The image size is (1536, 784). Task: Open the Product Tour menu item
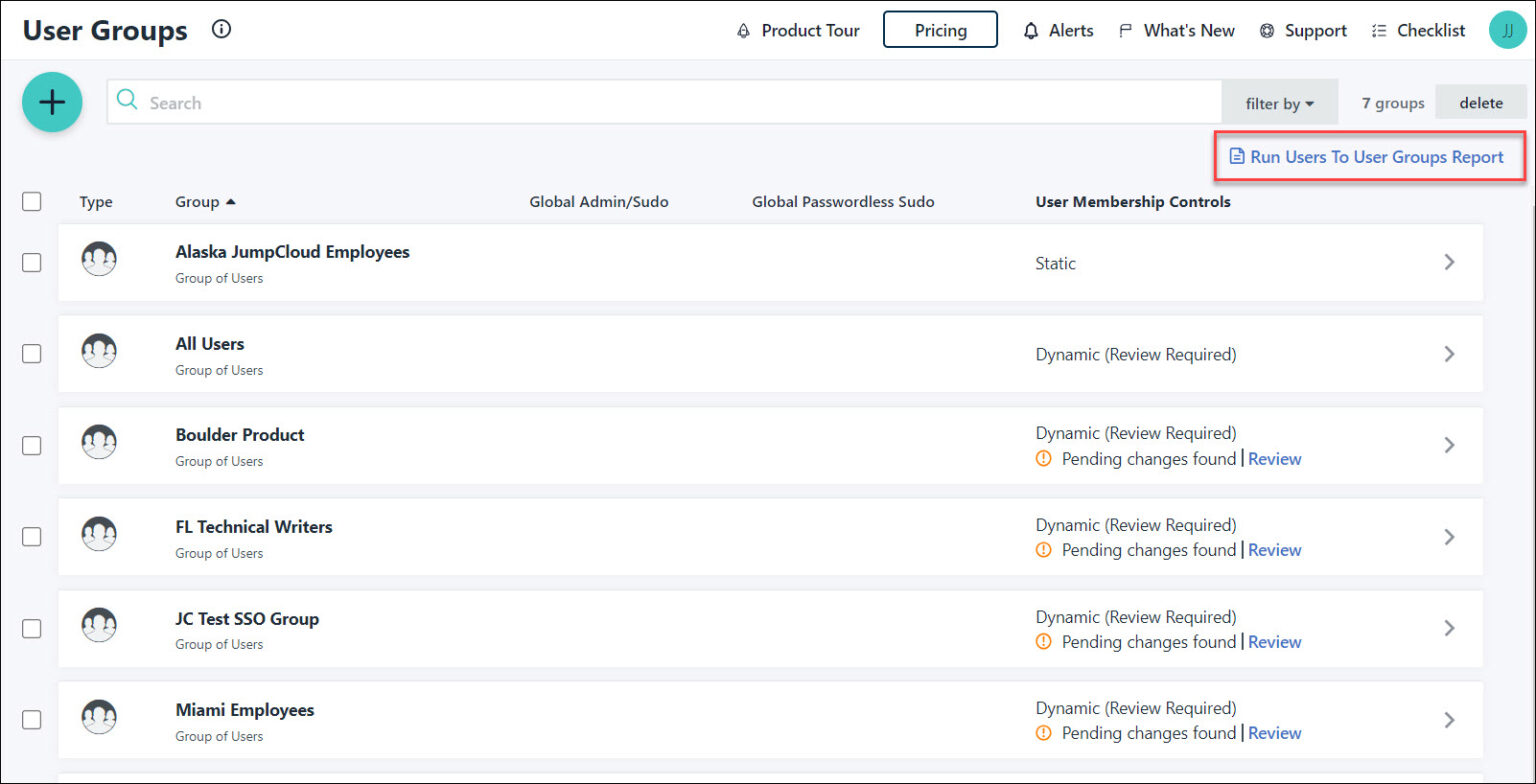coord(798,30)
